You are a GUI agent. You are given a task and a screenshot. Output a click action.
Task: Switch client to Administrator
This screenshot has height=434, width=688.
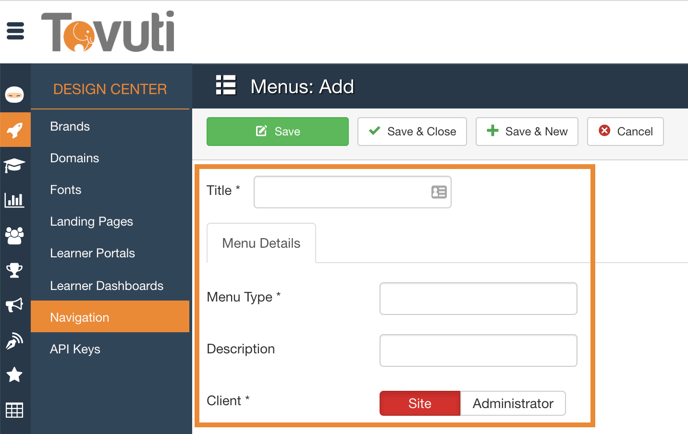513,403
